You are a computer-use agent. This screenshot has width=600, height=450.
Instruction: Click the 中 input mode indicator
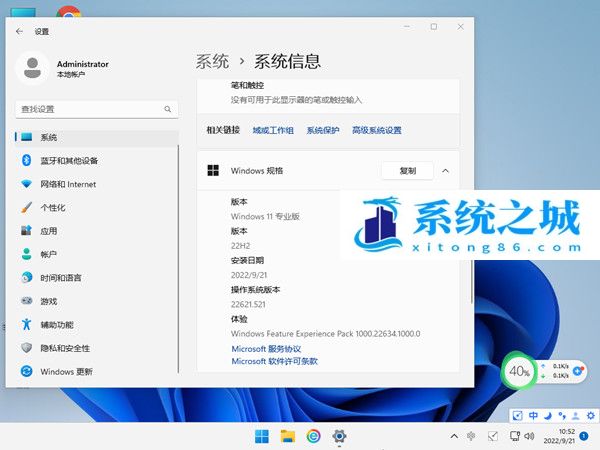pyautogui.click(x=533, y=416)
